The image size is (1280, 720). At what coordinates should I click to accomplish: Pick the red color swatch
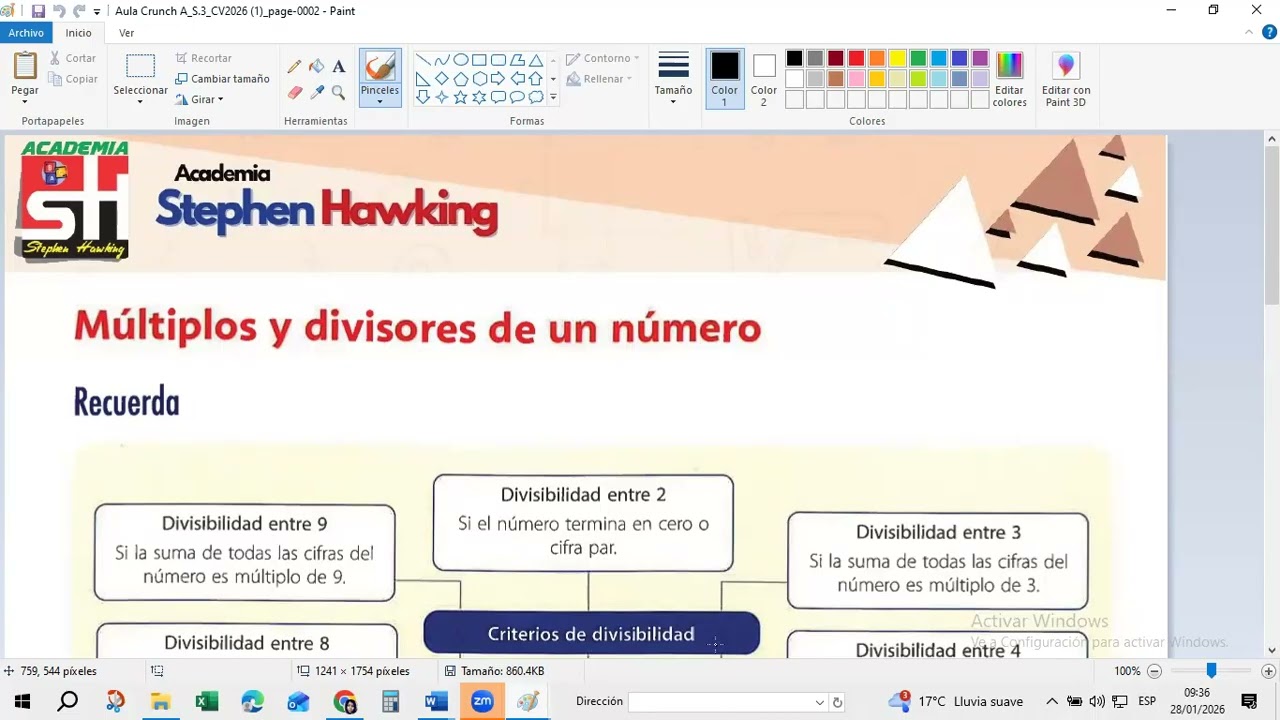click(857, 59)
